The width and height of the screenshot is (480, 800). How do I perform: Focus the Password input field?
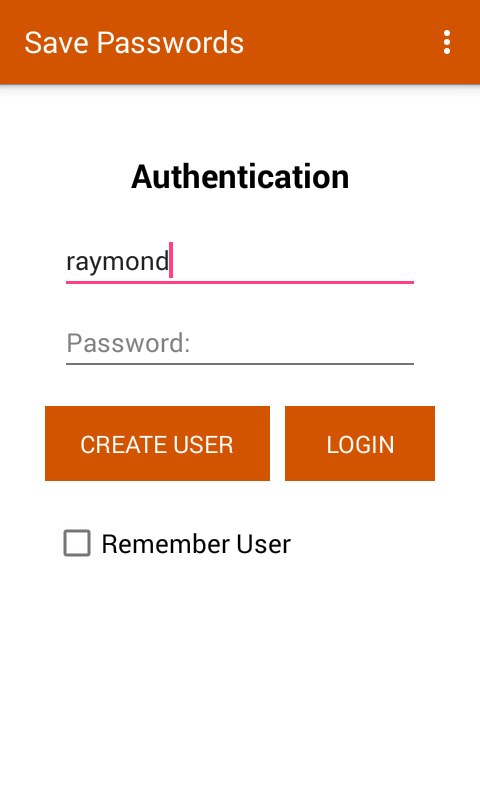(240, 343)
